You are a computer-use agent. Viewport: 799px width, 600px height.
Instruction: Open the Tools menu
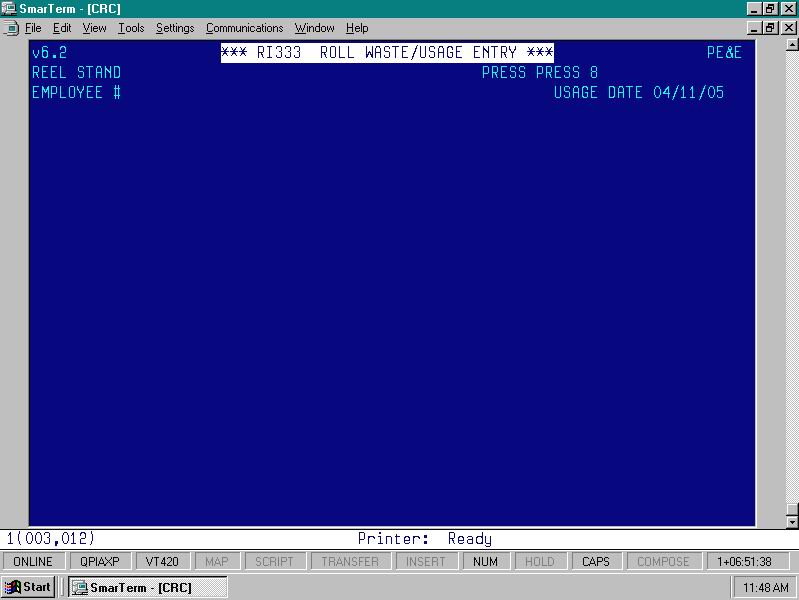pyautogui.click(x=131, y=28)
